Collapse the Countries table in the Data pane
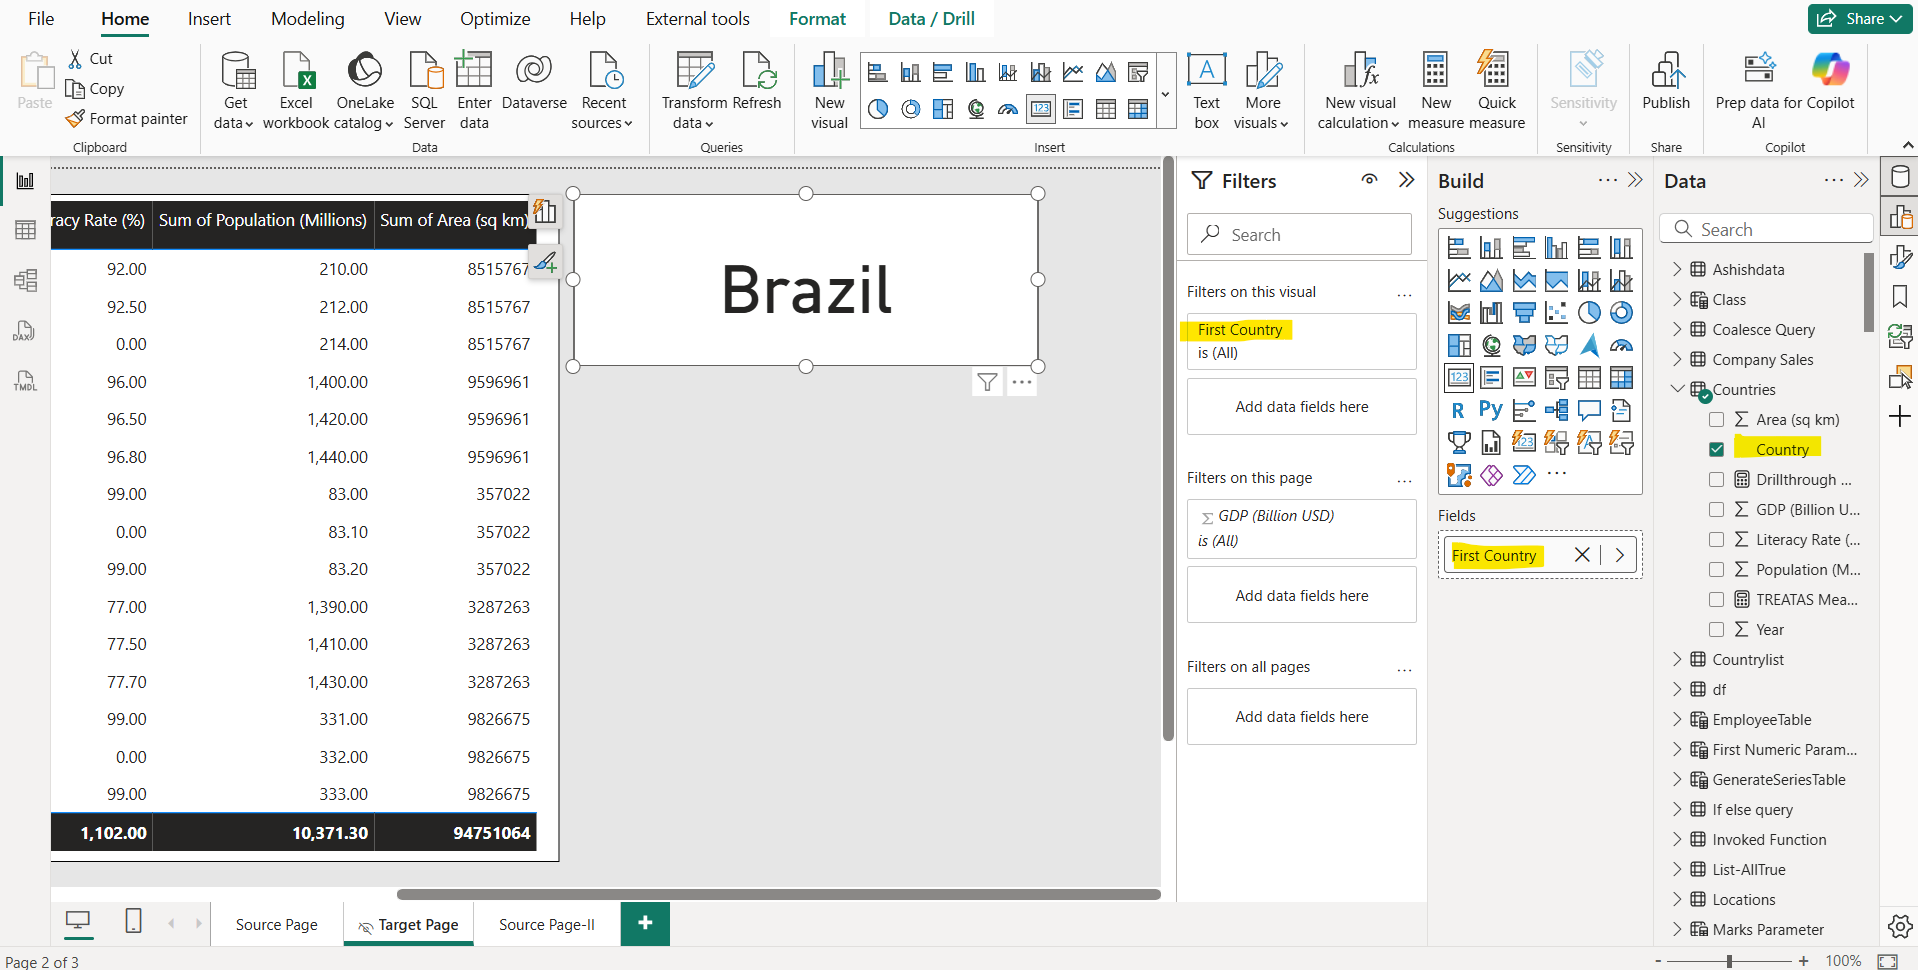 (x=1678, y=389)
